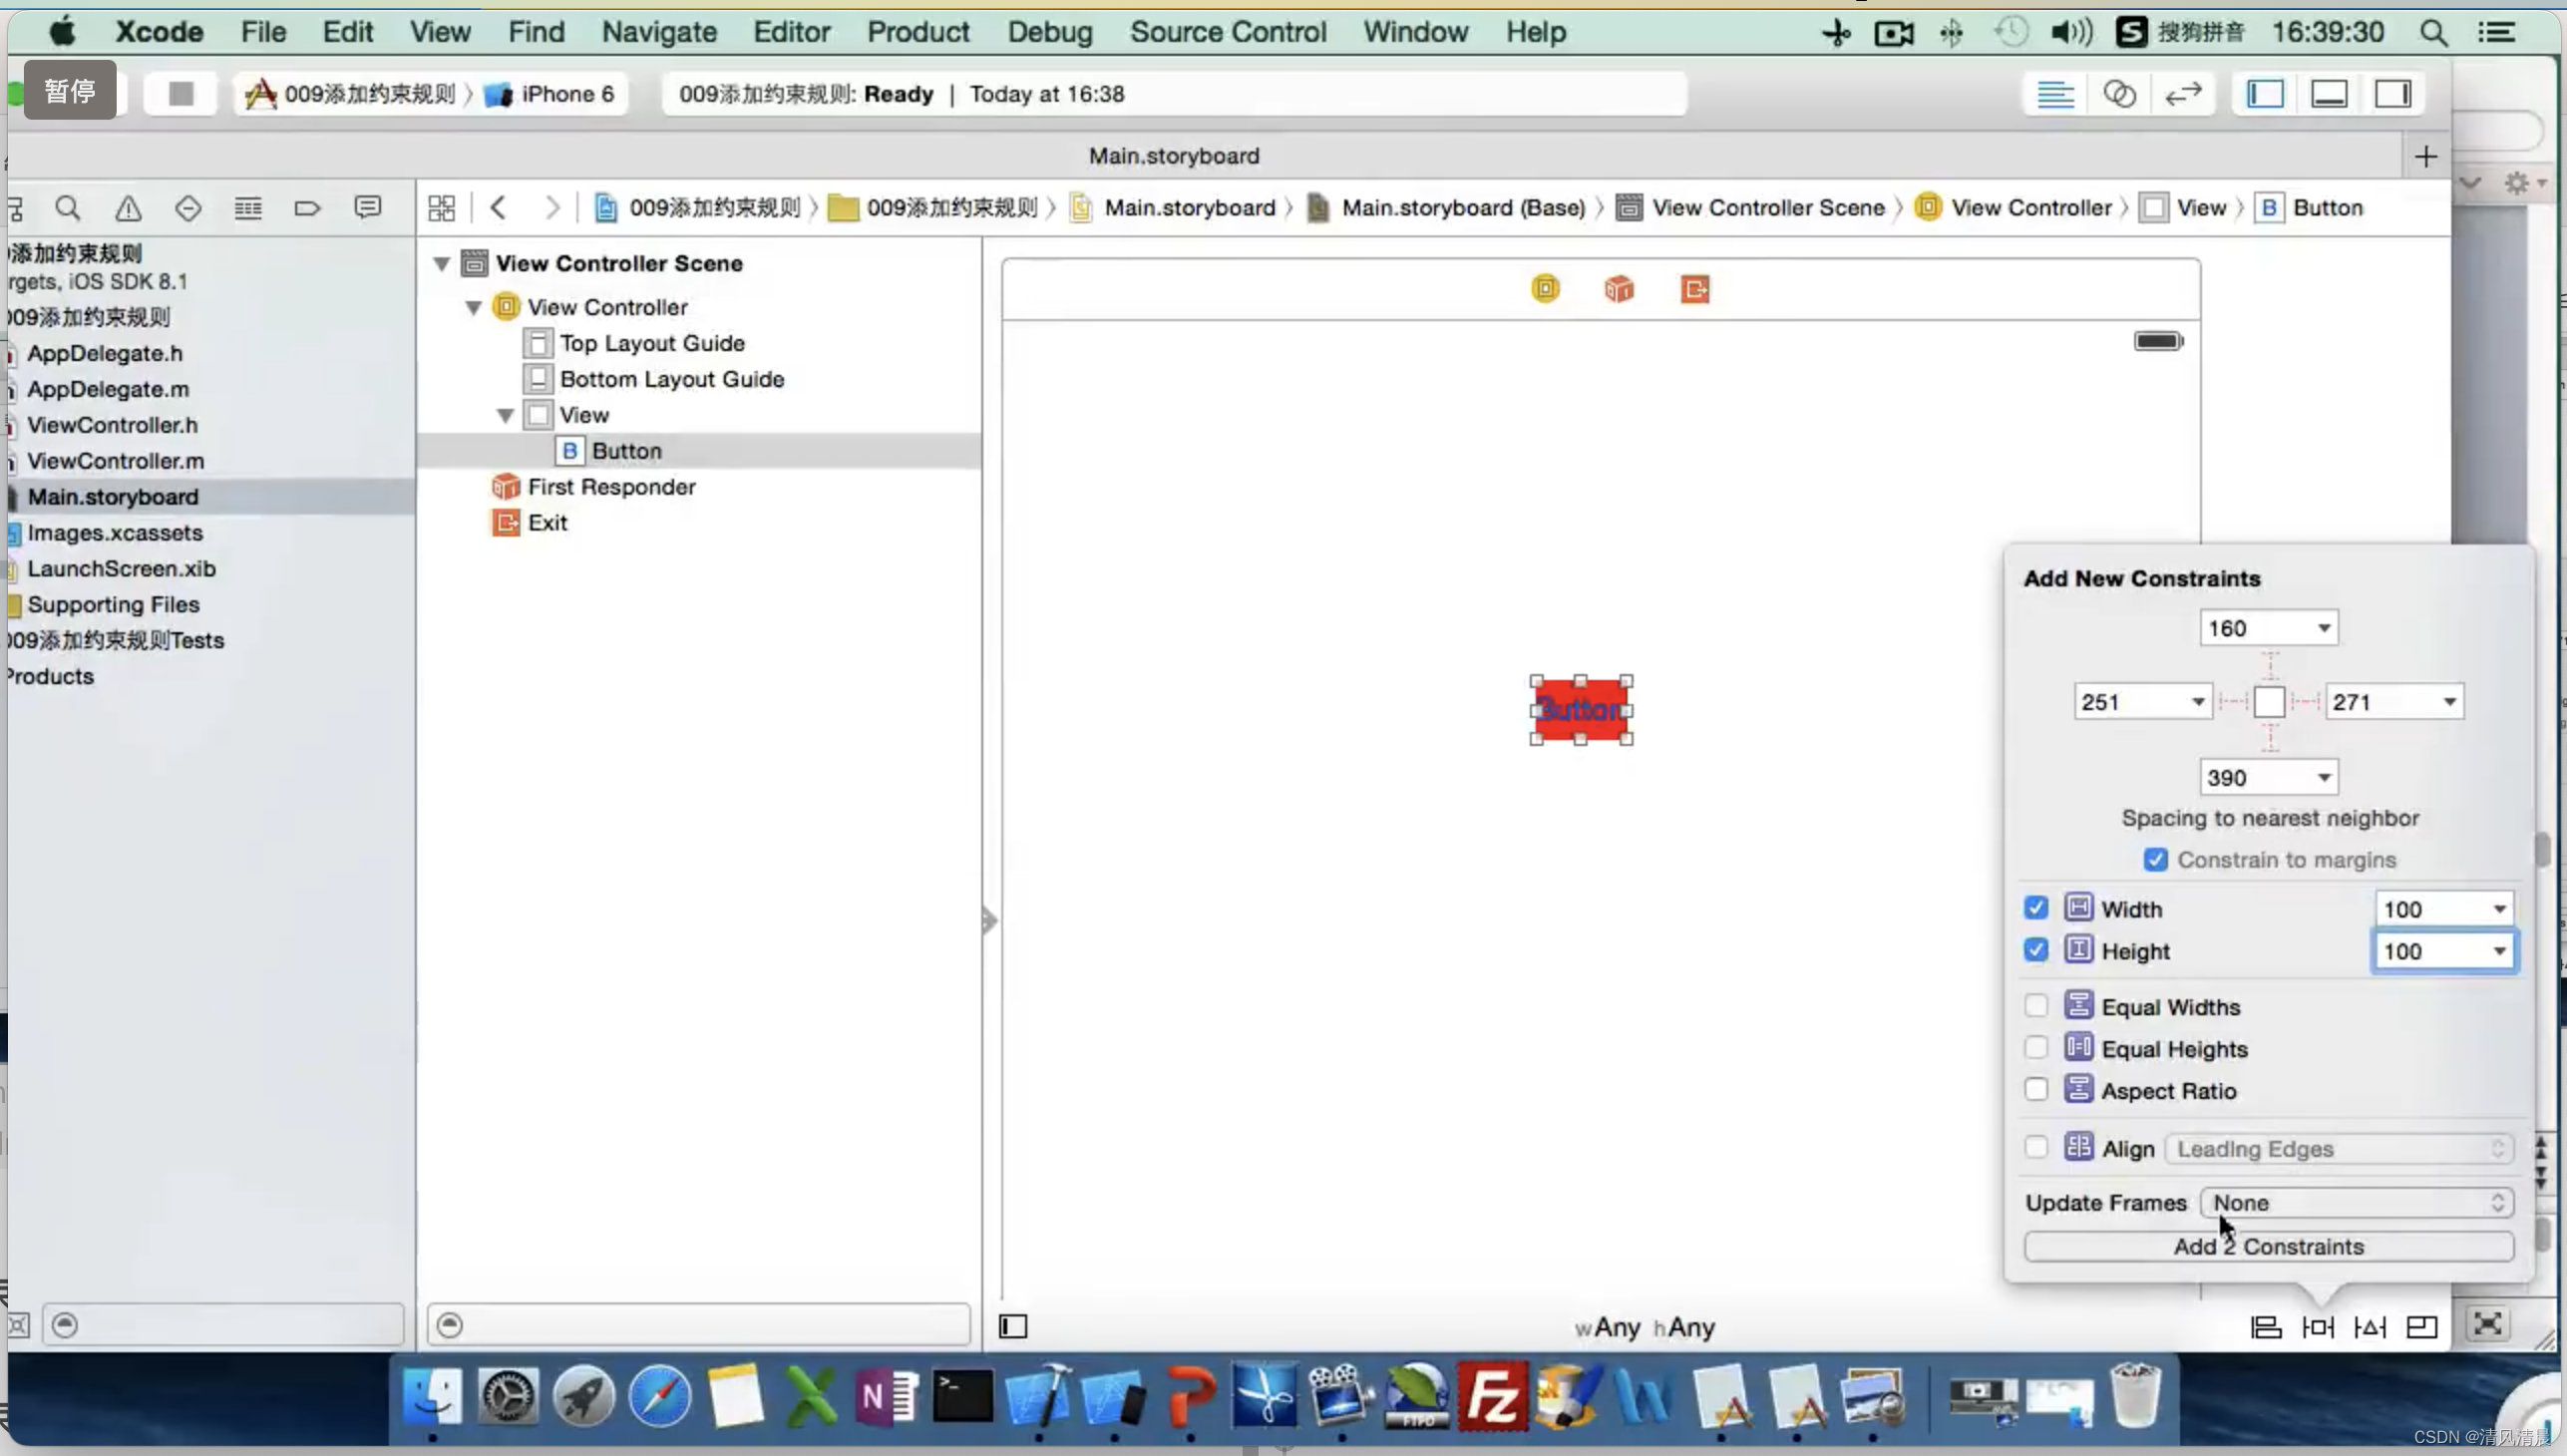Click the Align constraints icon in canvas bar
Viewport: 2567px width, 1456px height.
(2265, 1327)
